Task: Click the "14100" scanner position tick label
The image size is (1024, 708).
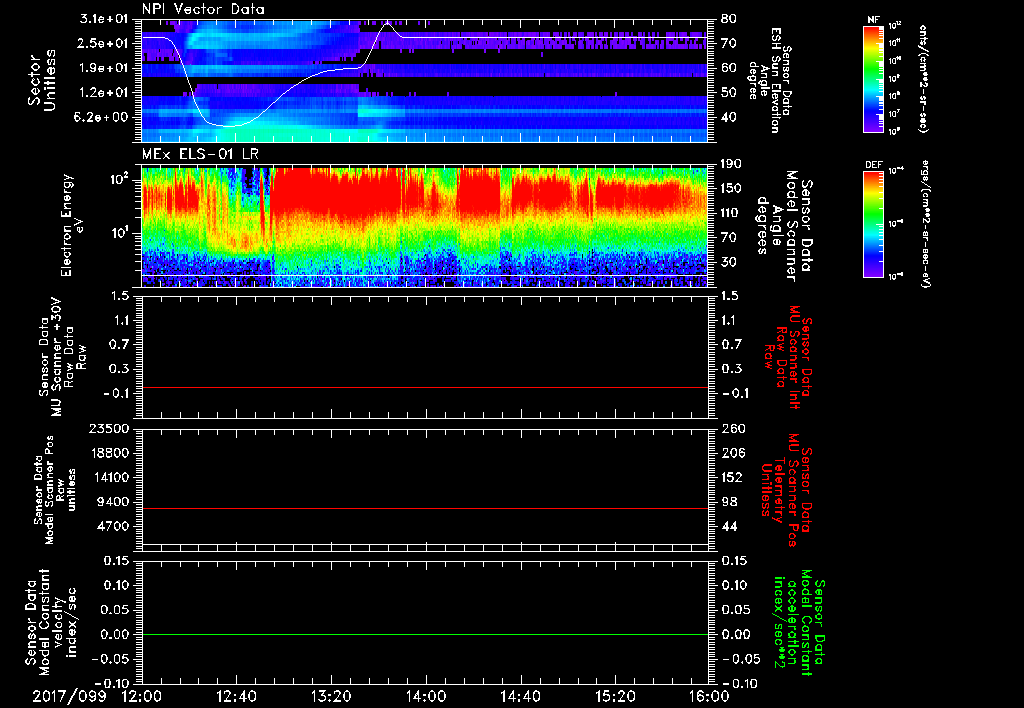Action: [x=108, y=477]
